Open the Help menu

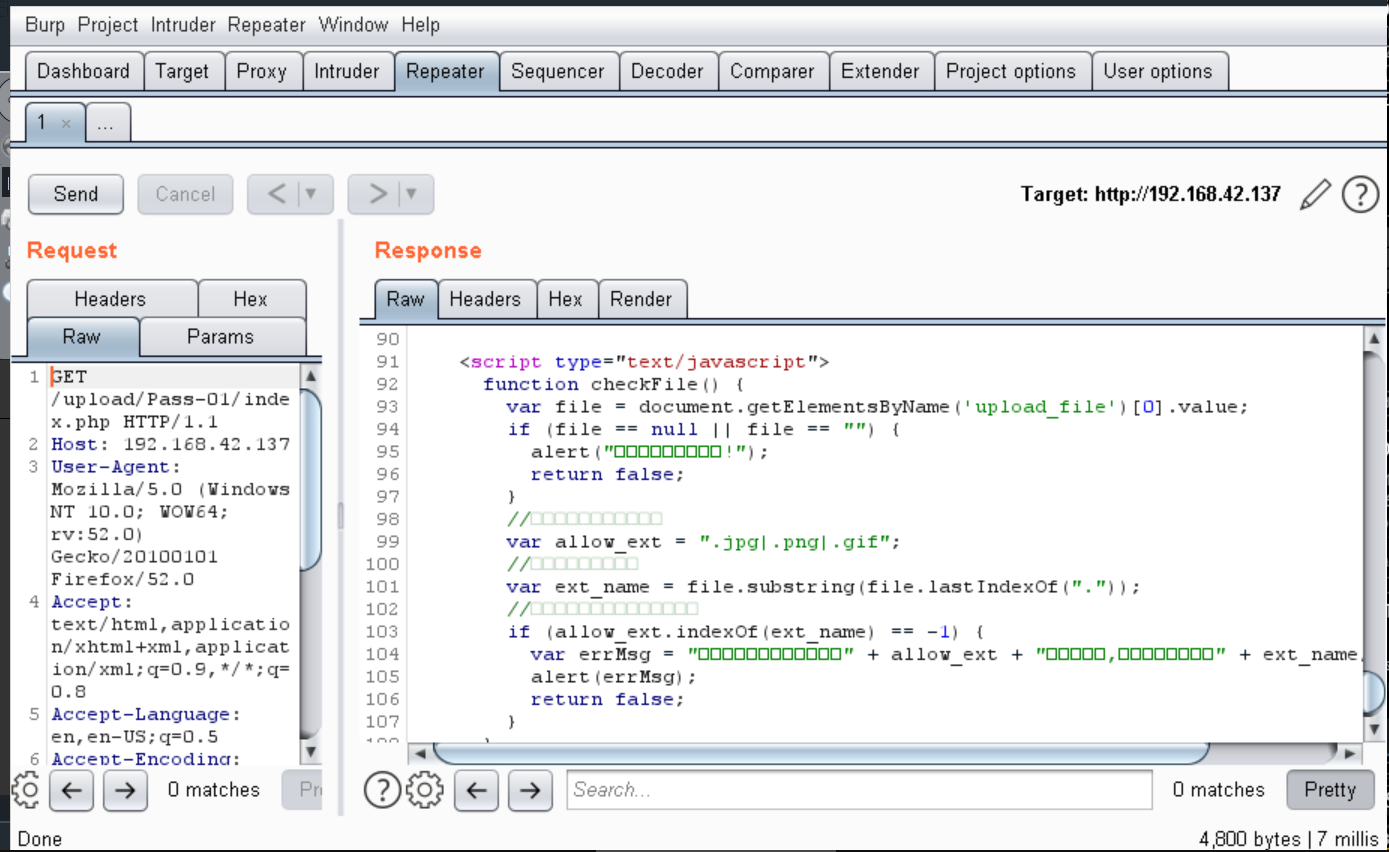421,25
